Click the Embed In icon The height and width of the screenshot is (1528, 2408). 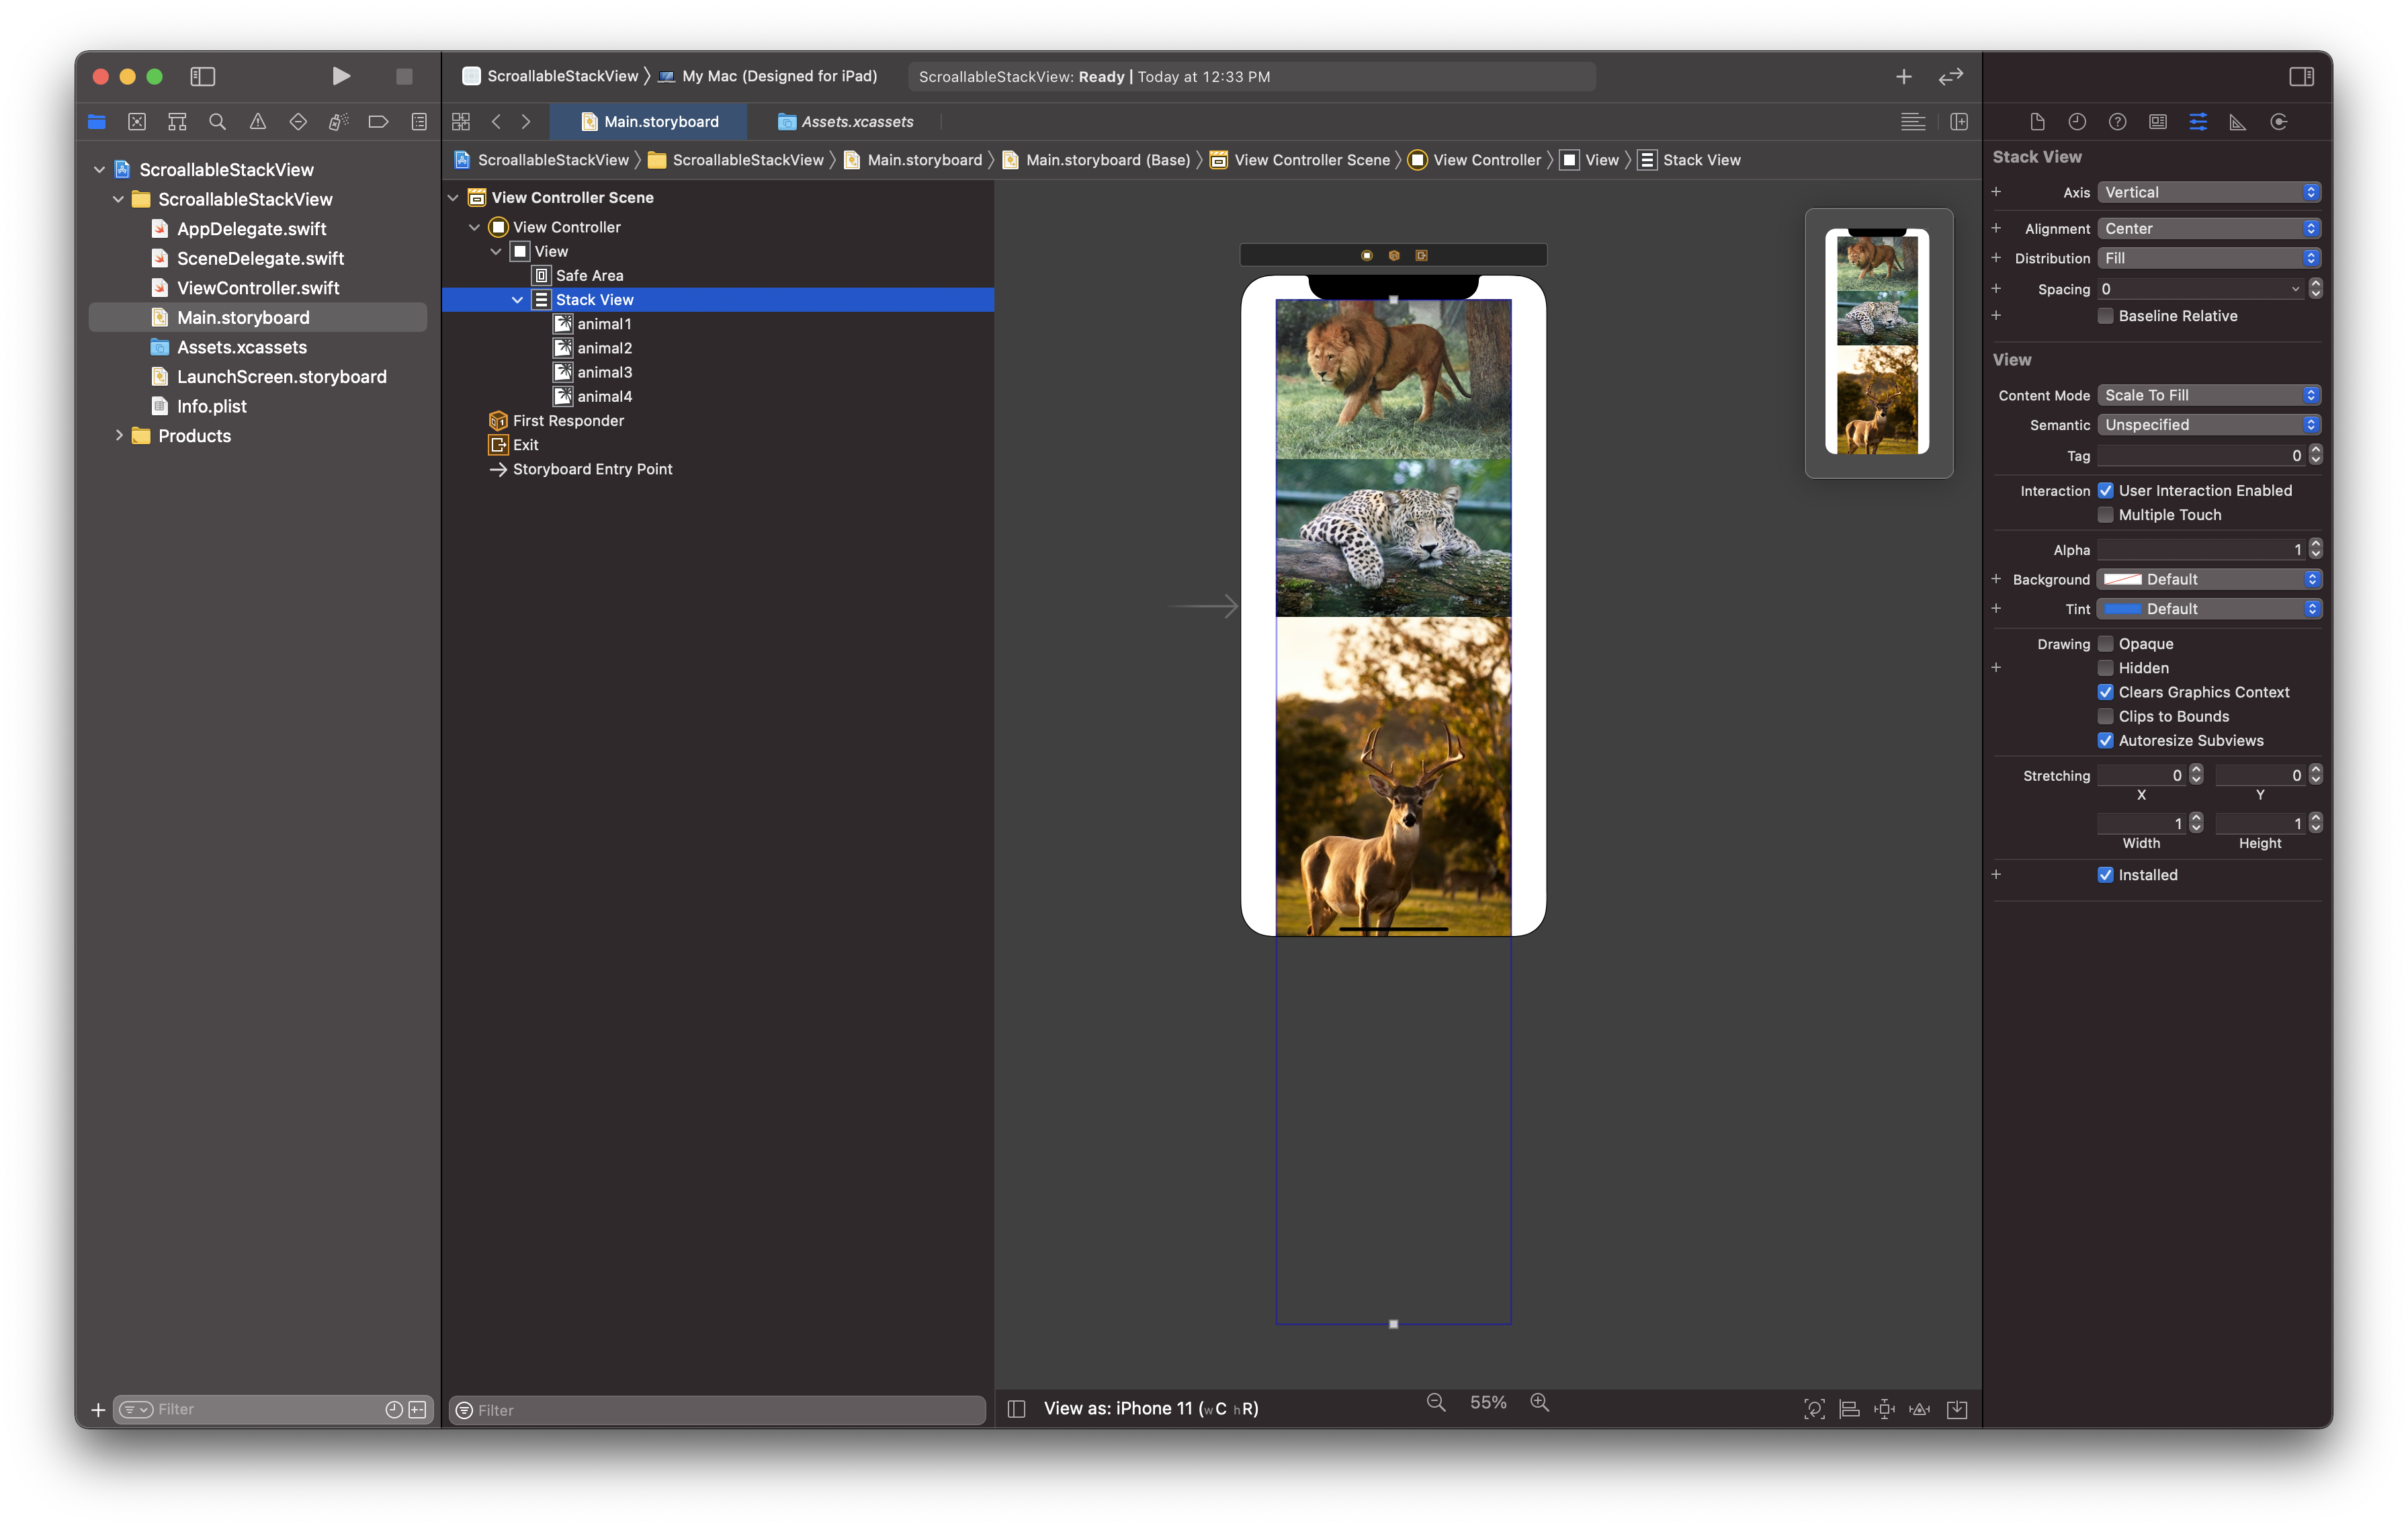1957,1409
